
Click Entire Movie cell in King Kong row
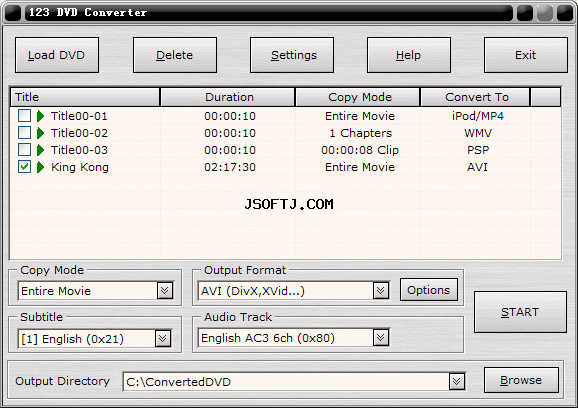point(360,167)
